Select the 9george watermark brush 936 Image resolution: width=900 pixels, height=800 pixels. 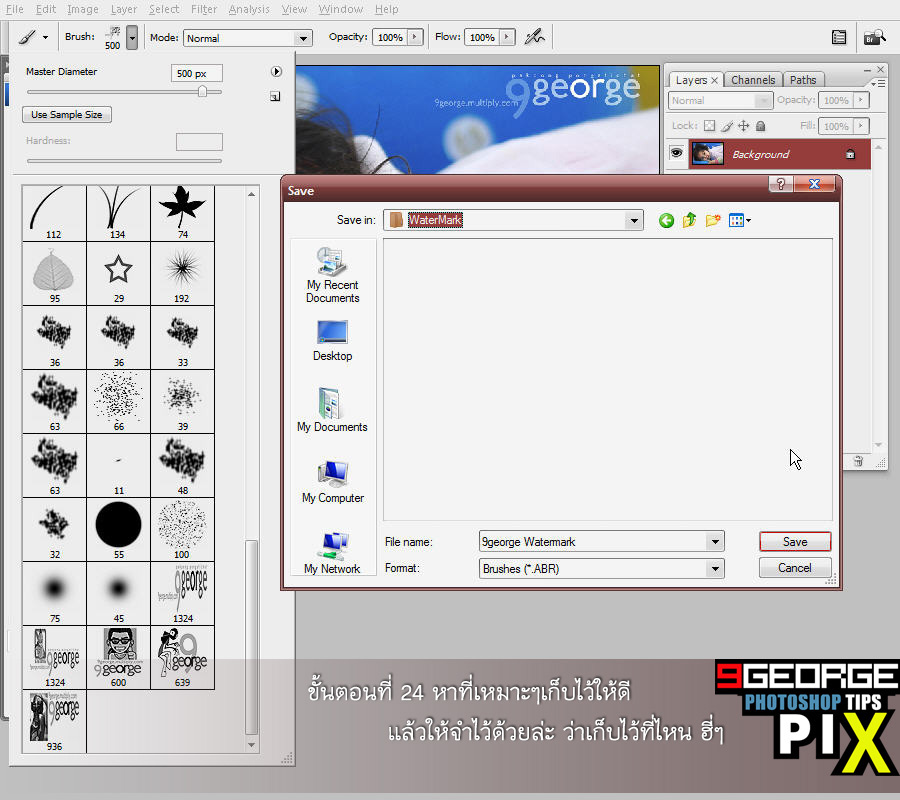pyautogui.click(x=55, y=721)
